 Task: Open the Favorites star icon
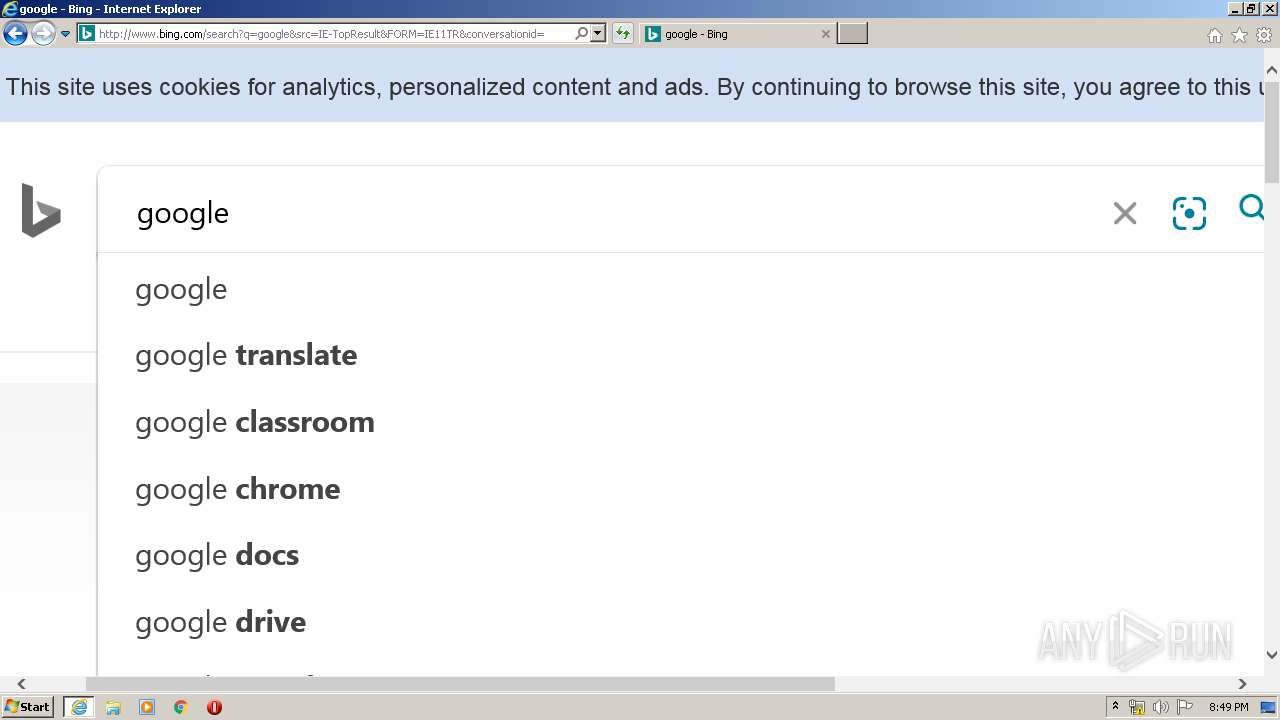(x=1239, y=35)
